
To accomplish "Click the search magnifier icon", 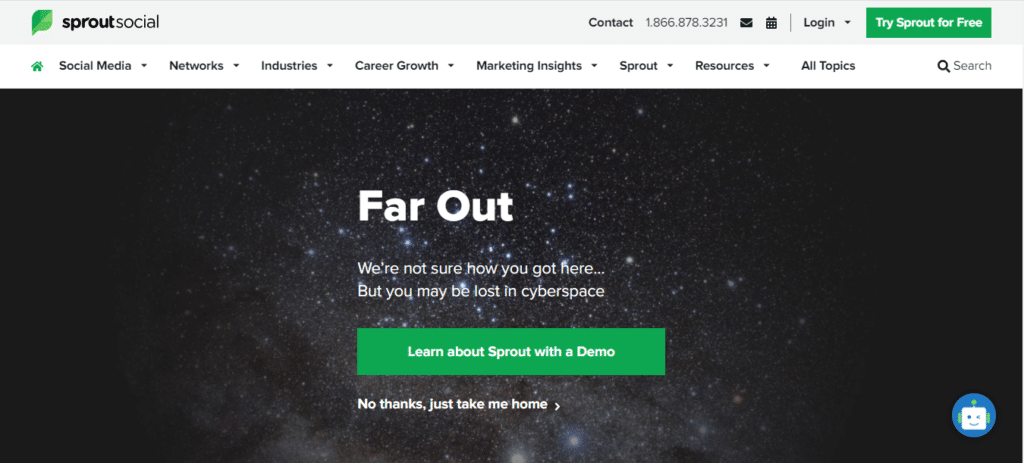I will tap(944, 66).
